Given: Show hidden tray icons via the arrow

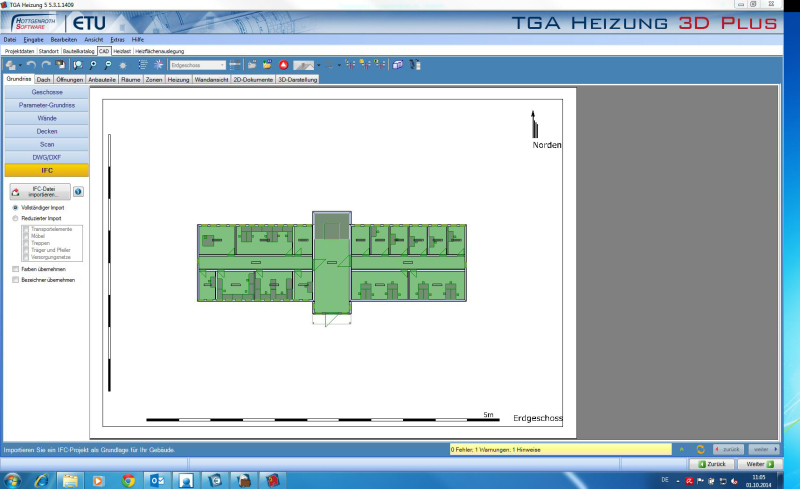Looking at the screenshot, I should pos(678,481).
